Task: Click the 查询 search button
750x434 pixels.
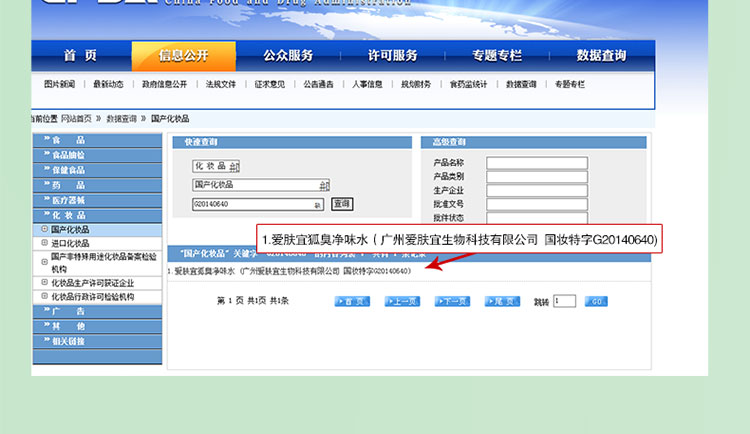Action: coord(342,204)
